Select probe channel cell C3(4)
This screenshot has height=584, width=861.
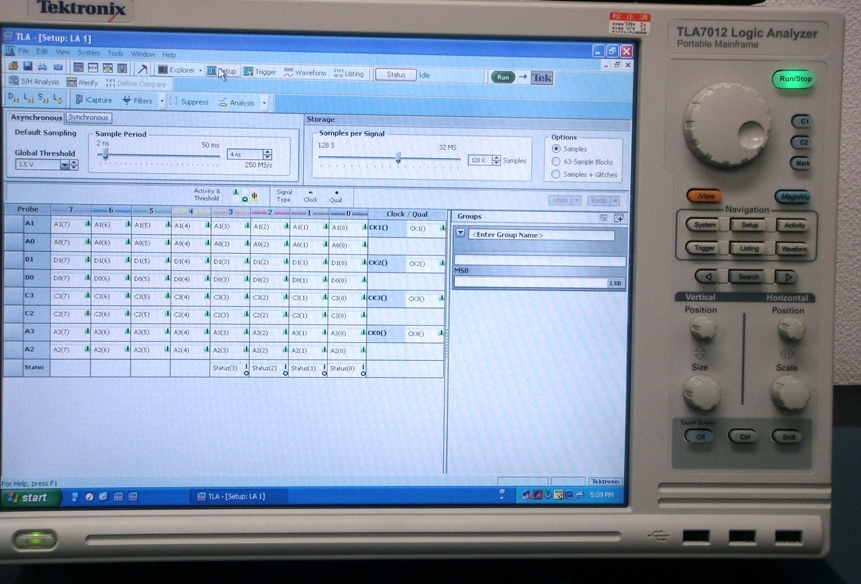point(191,297)
